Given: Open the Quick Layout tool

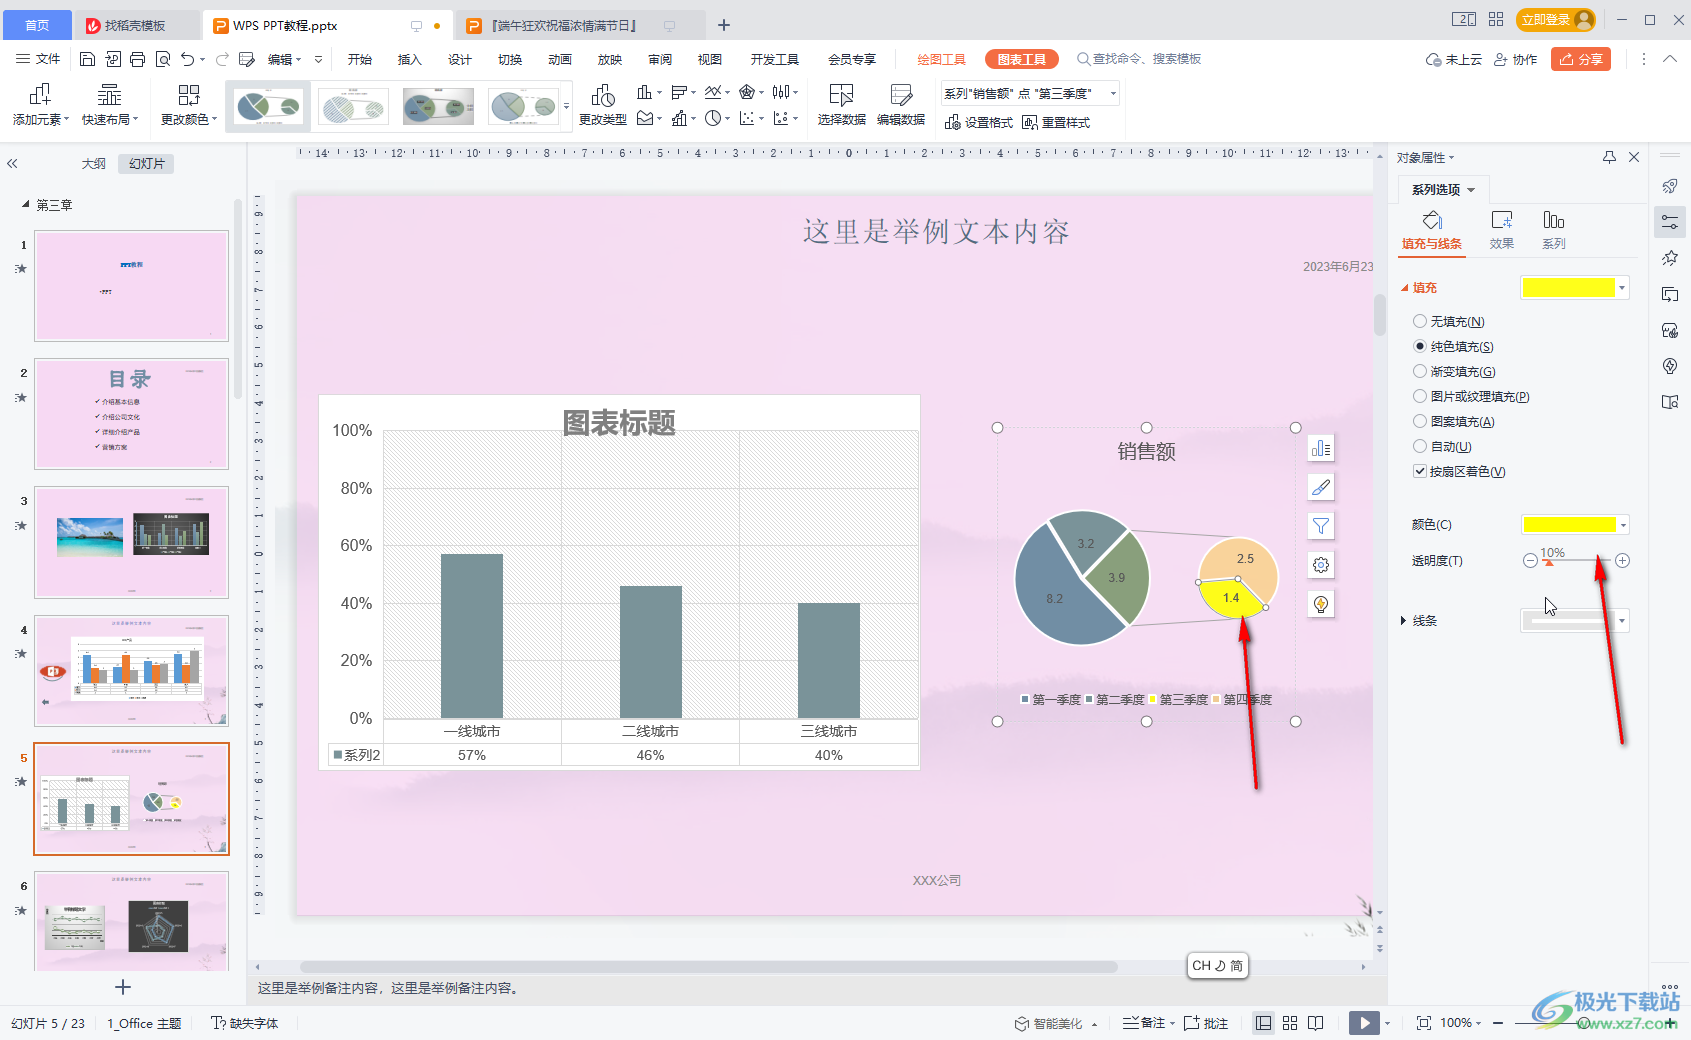Looking at the screenshot, I should (109, 105).
